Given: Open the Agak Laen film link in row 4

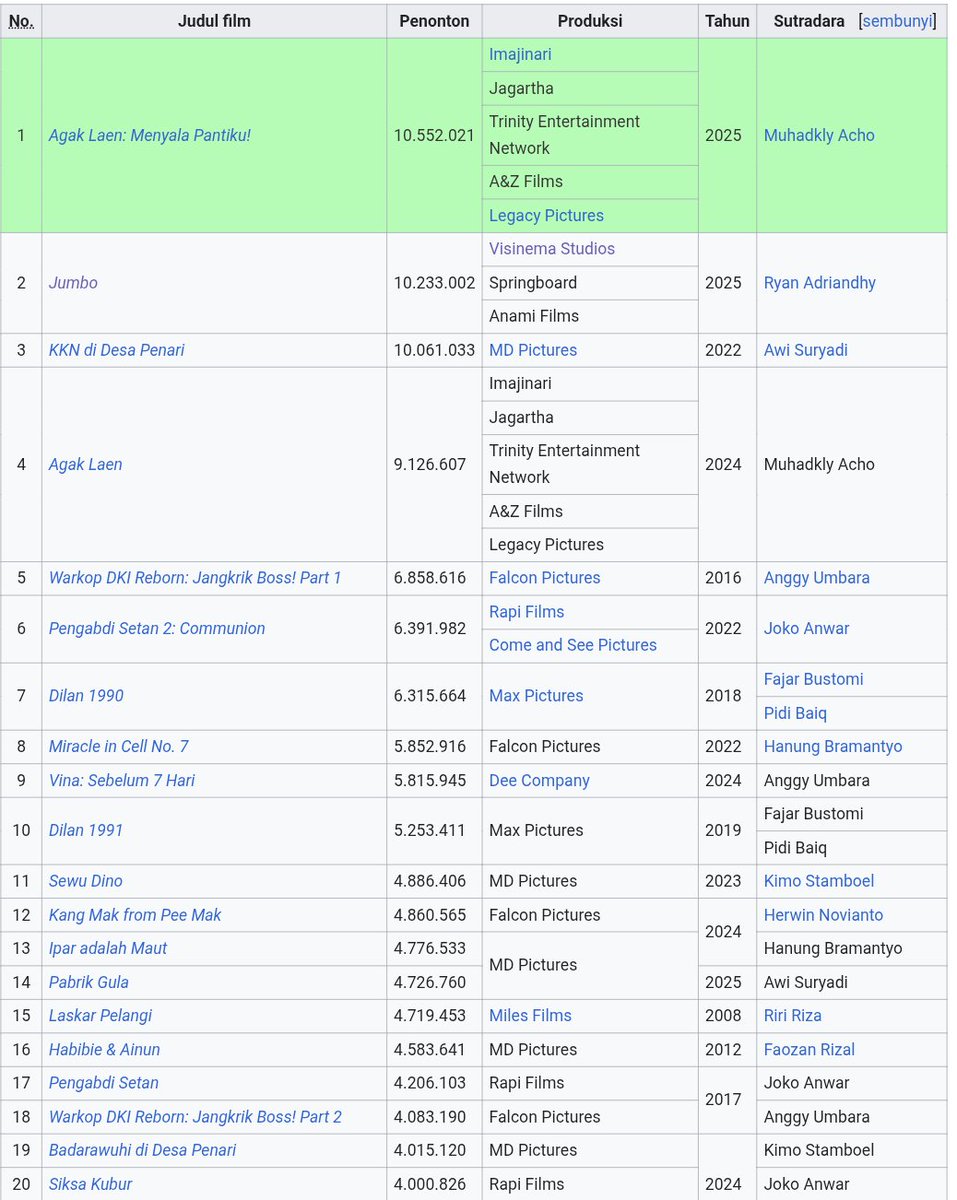Looking at the screenshot, I should click(86, 464).
